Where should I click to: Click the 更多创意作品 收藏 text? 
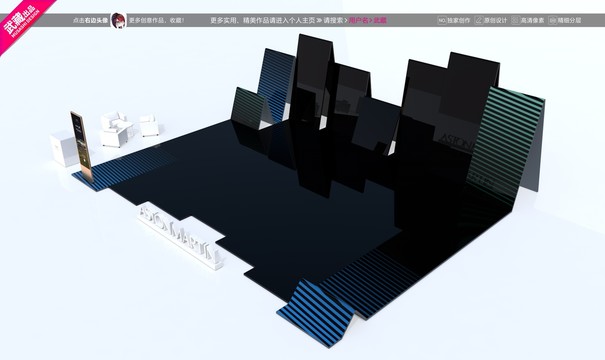click(157, 20)
